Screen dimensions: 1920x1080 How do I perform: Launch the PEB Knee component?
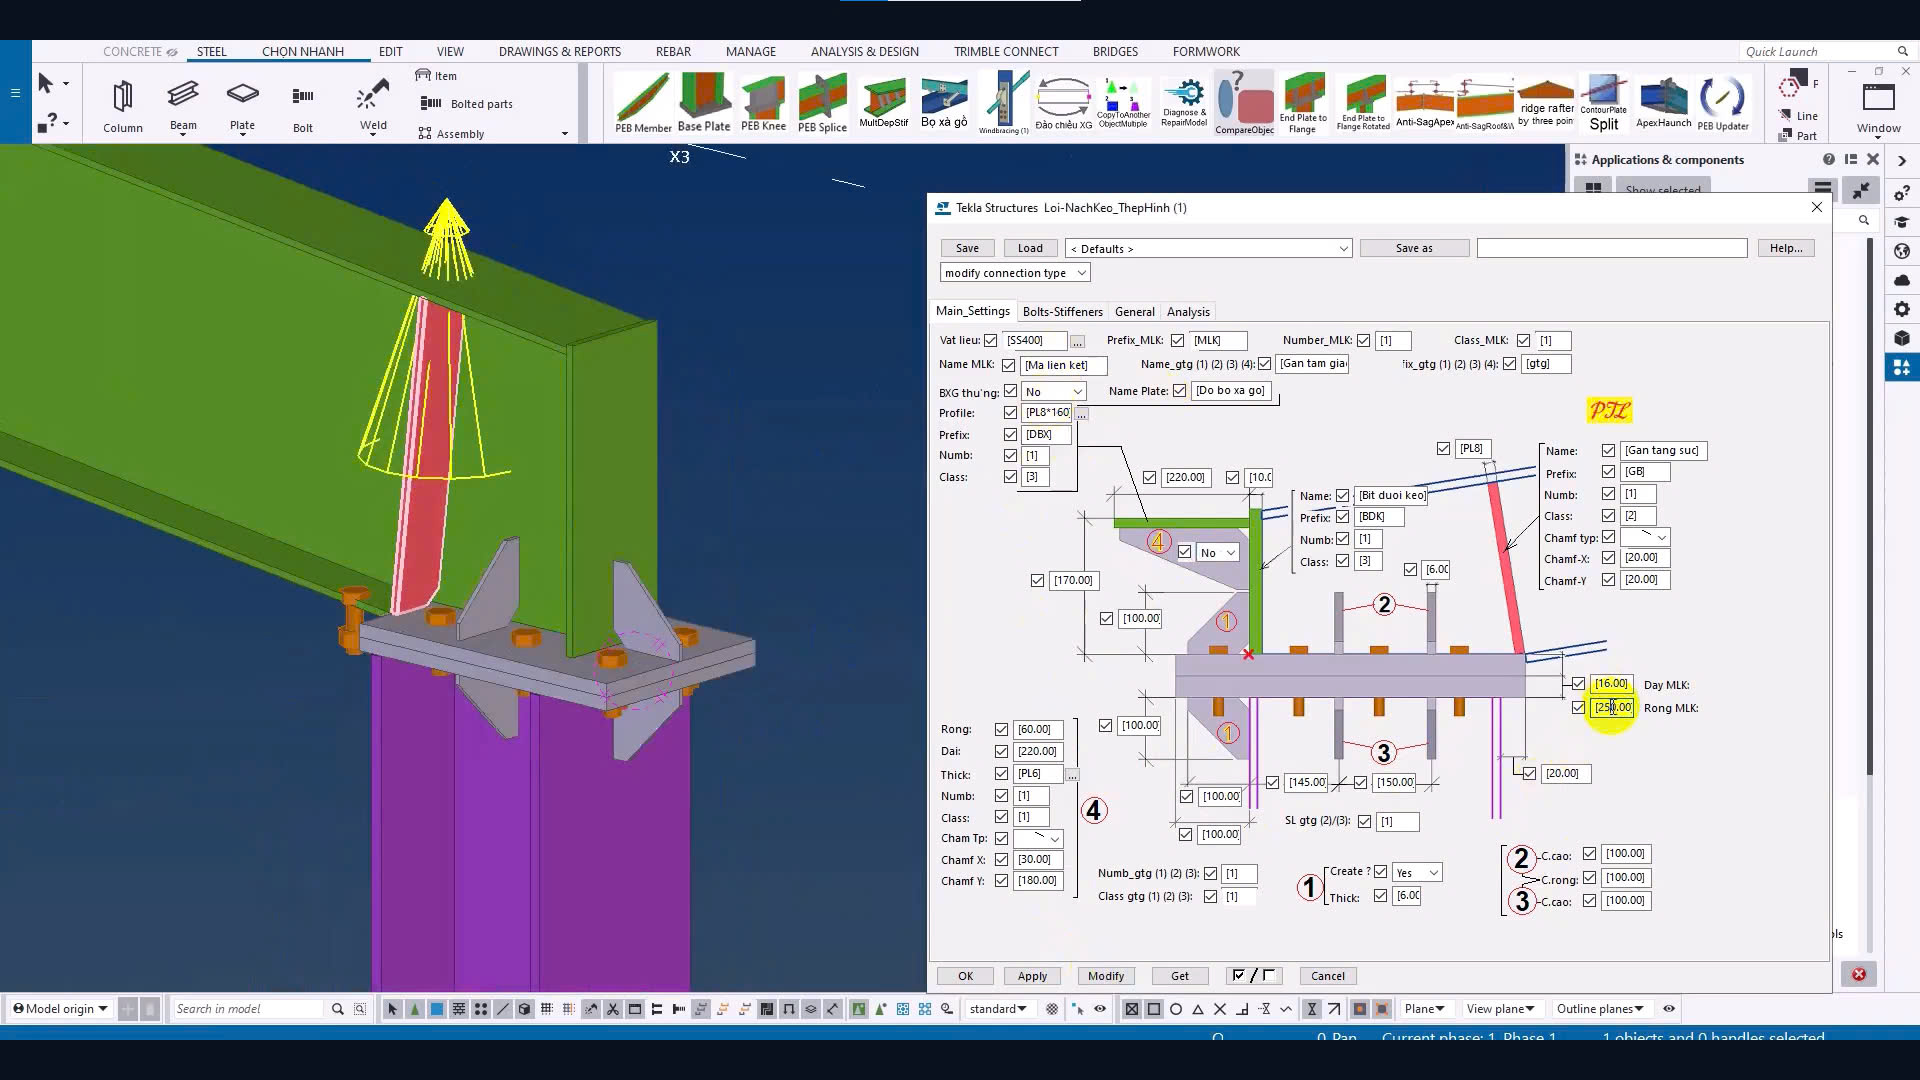[x=763, y=103]
